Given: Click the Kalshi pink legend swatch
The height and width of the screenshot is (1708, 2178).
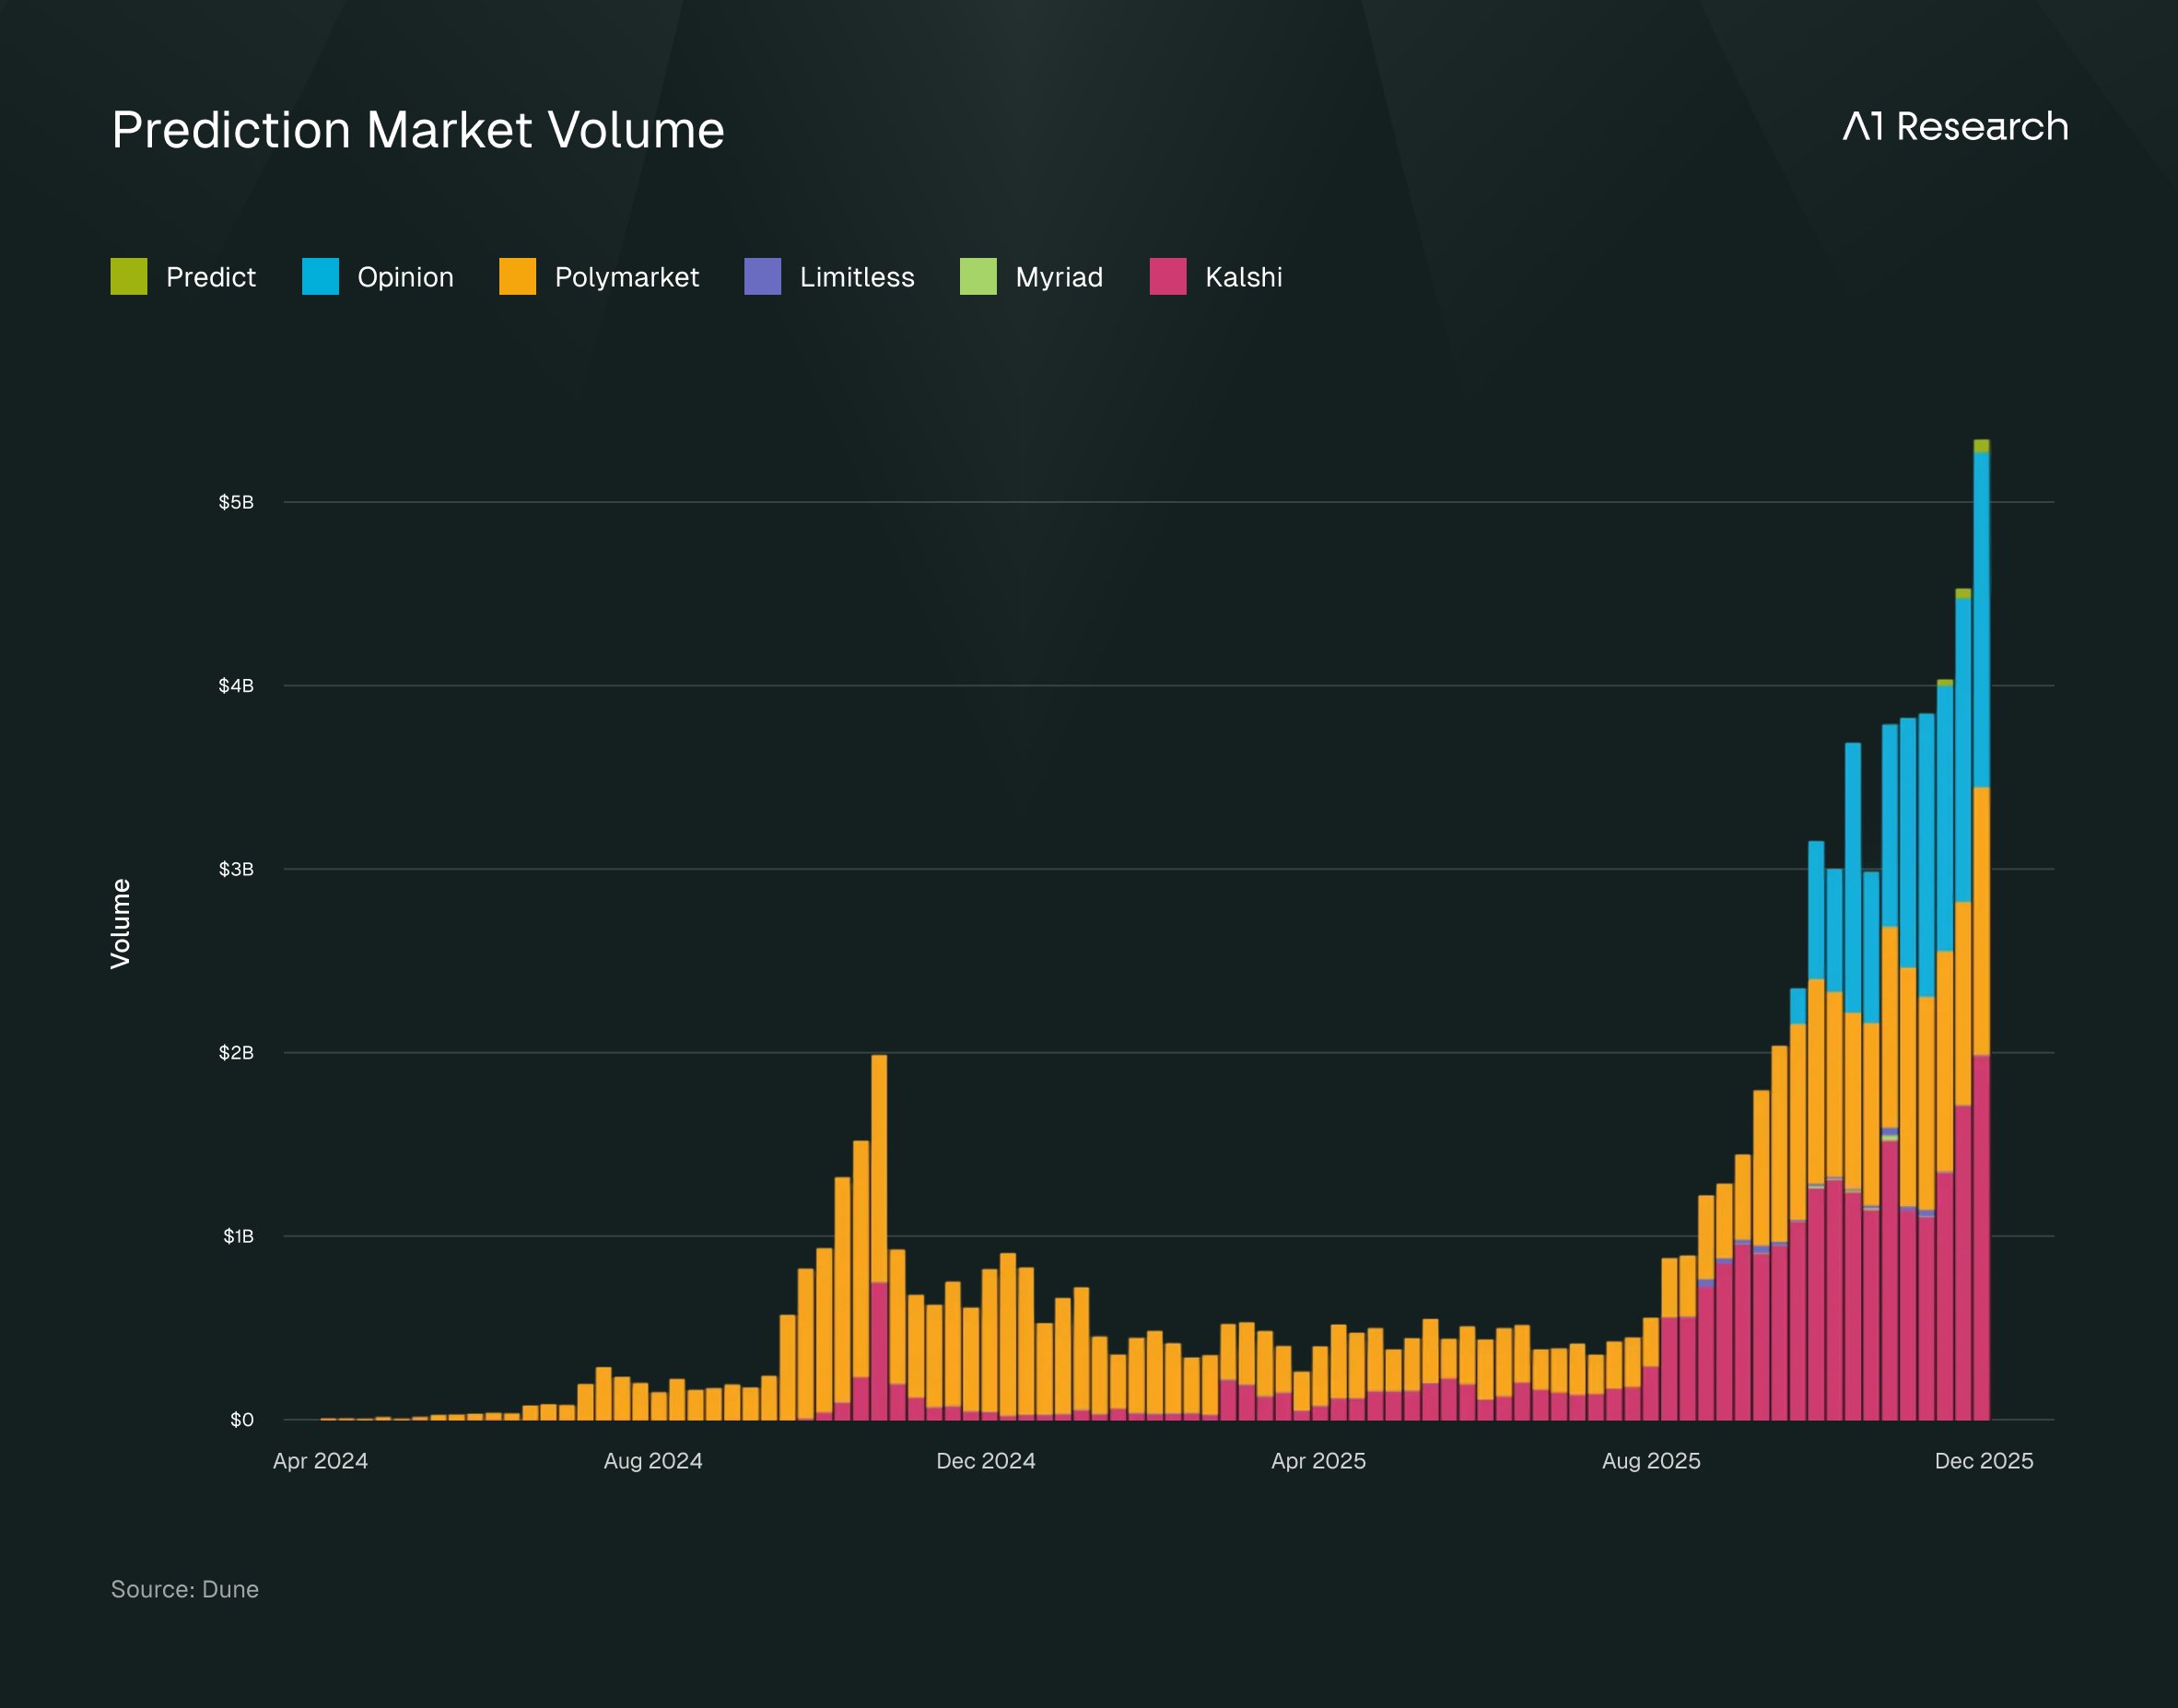Looking at the screenshot, I should [1168, 277].
